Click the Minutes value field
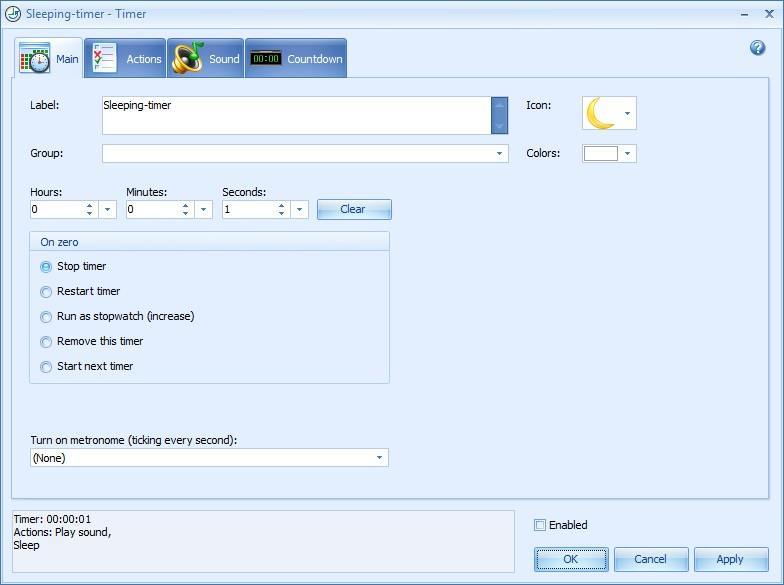This screenshot has width=784, height=585. [x=152, y=210]
